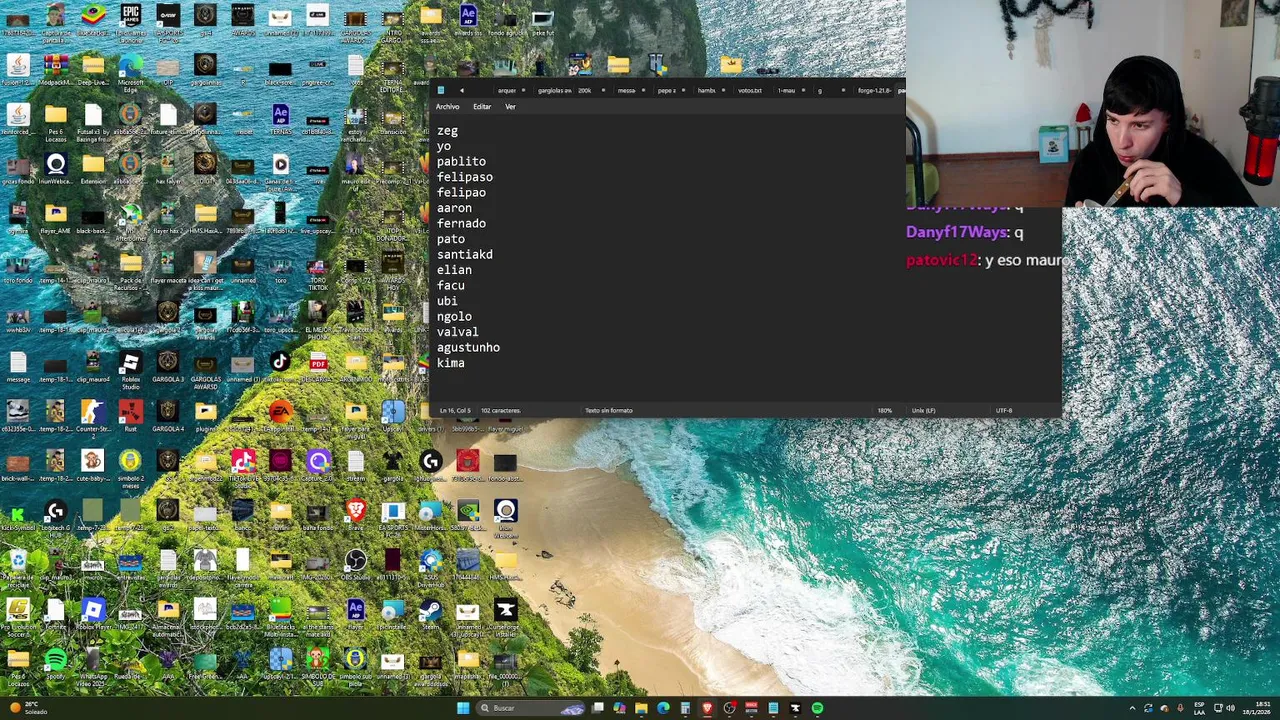Open the GARGOLA 4 desktop image
Image resolution: width=1280 pixels, height=720 pixels.
167,416
